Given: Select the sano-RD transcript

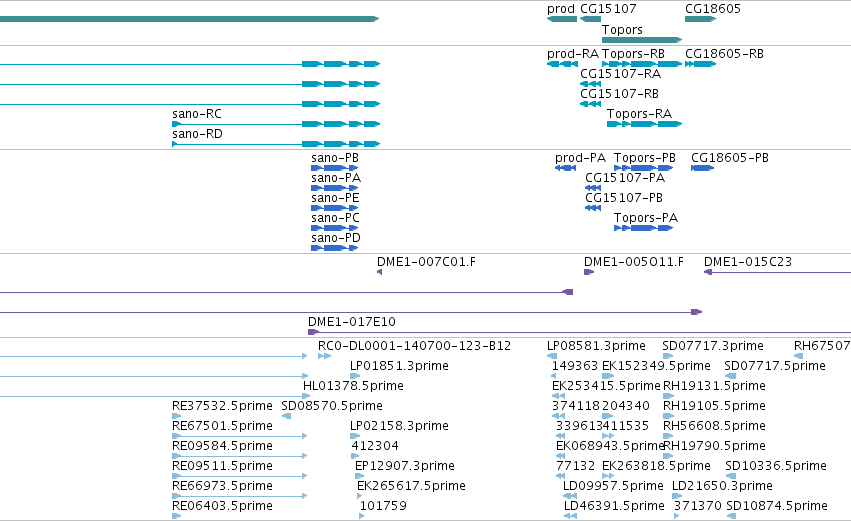Looking at the screenshot, I should (276, 144).
